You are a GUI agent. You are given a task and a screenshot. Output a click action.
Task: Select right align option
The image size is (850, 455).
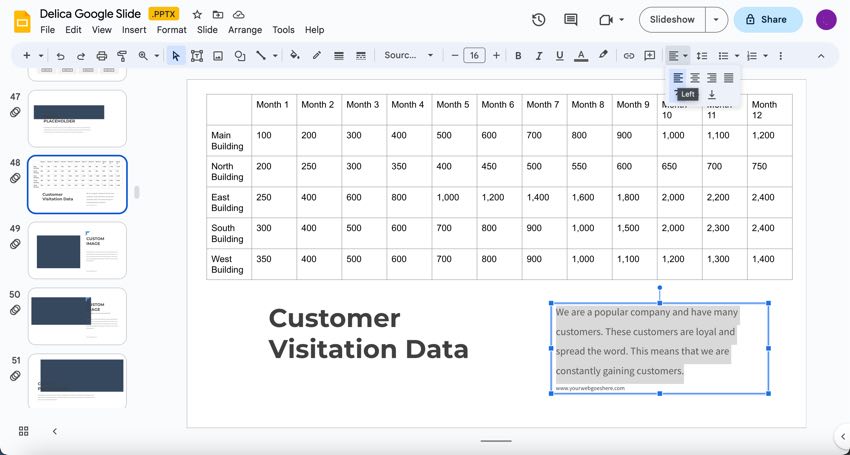pos(712,78)
